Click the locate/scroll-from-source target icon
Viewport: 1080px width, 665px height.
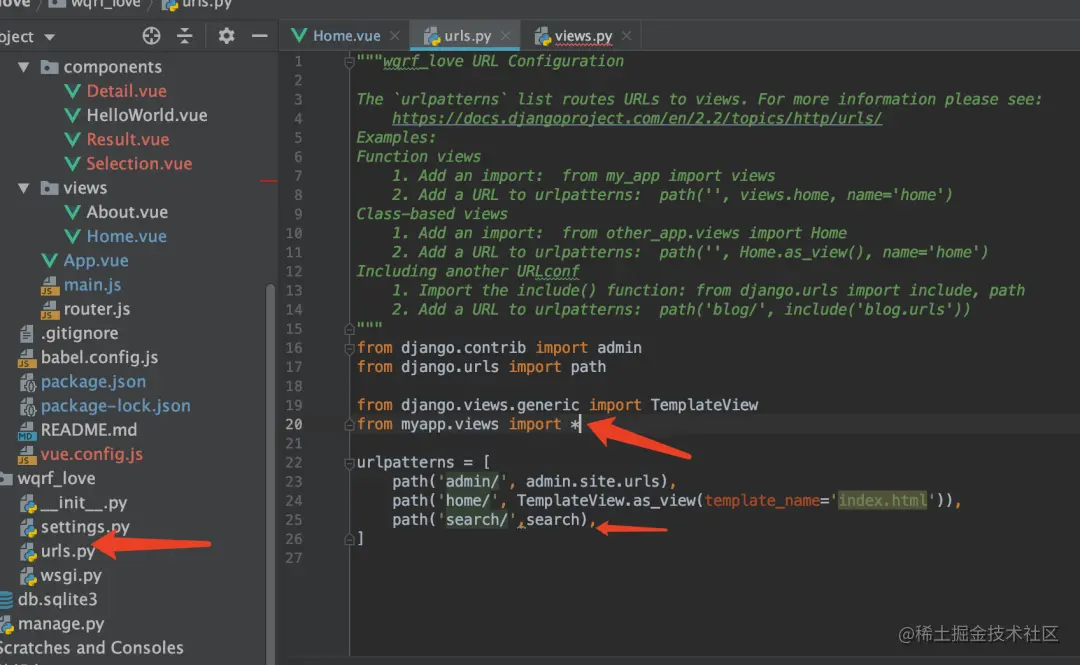pyautogui.click(x=152, y=36)
